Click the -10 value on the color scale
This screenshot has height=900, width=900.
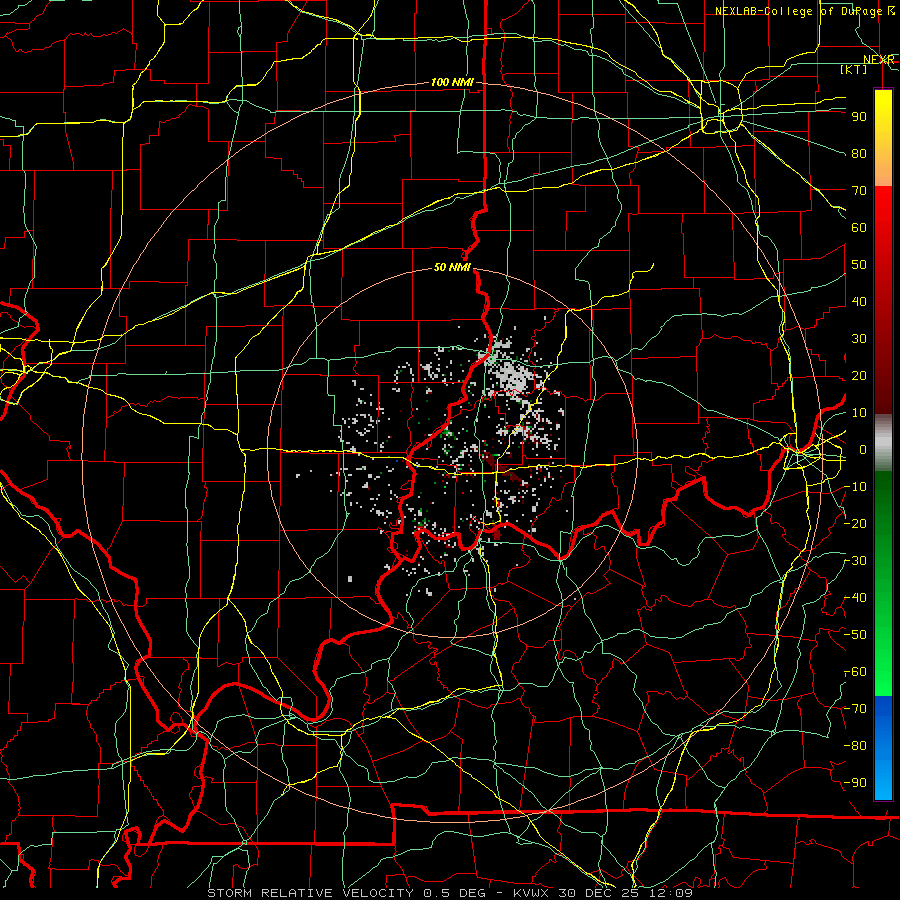pyautogui.click(x=855, y=487)
